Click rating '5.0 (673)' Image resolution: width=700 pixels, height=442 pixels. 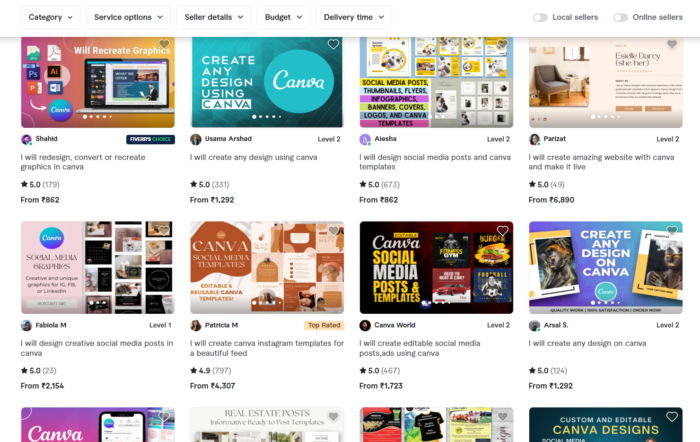click(379, 184)
